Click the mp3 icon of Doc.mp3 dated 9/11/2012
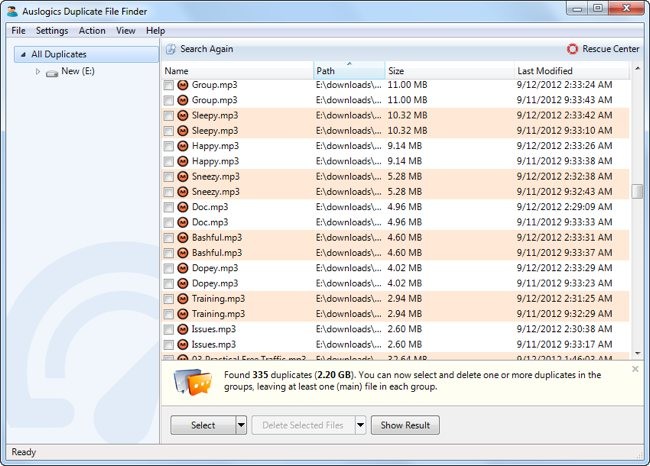The height and width of the screenshot is (466, 650). tap(182, 222)
